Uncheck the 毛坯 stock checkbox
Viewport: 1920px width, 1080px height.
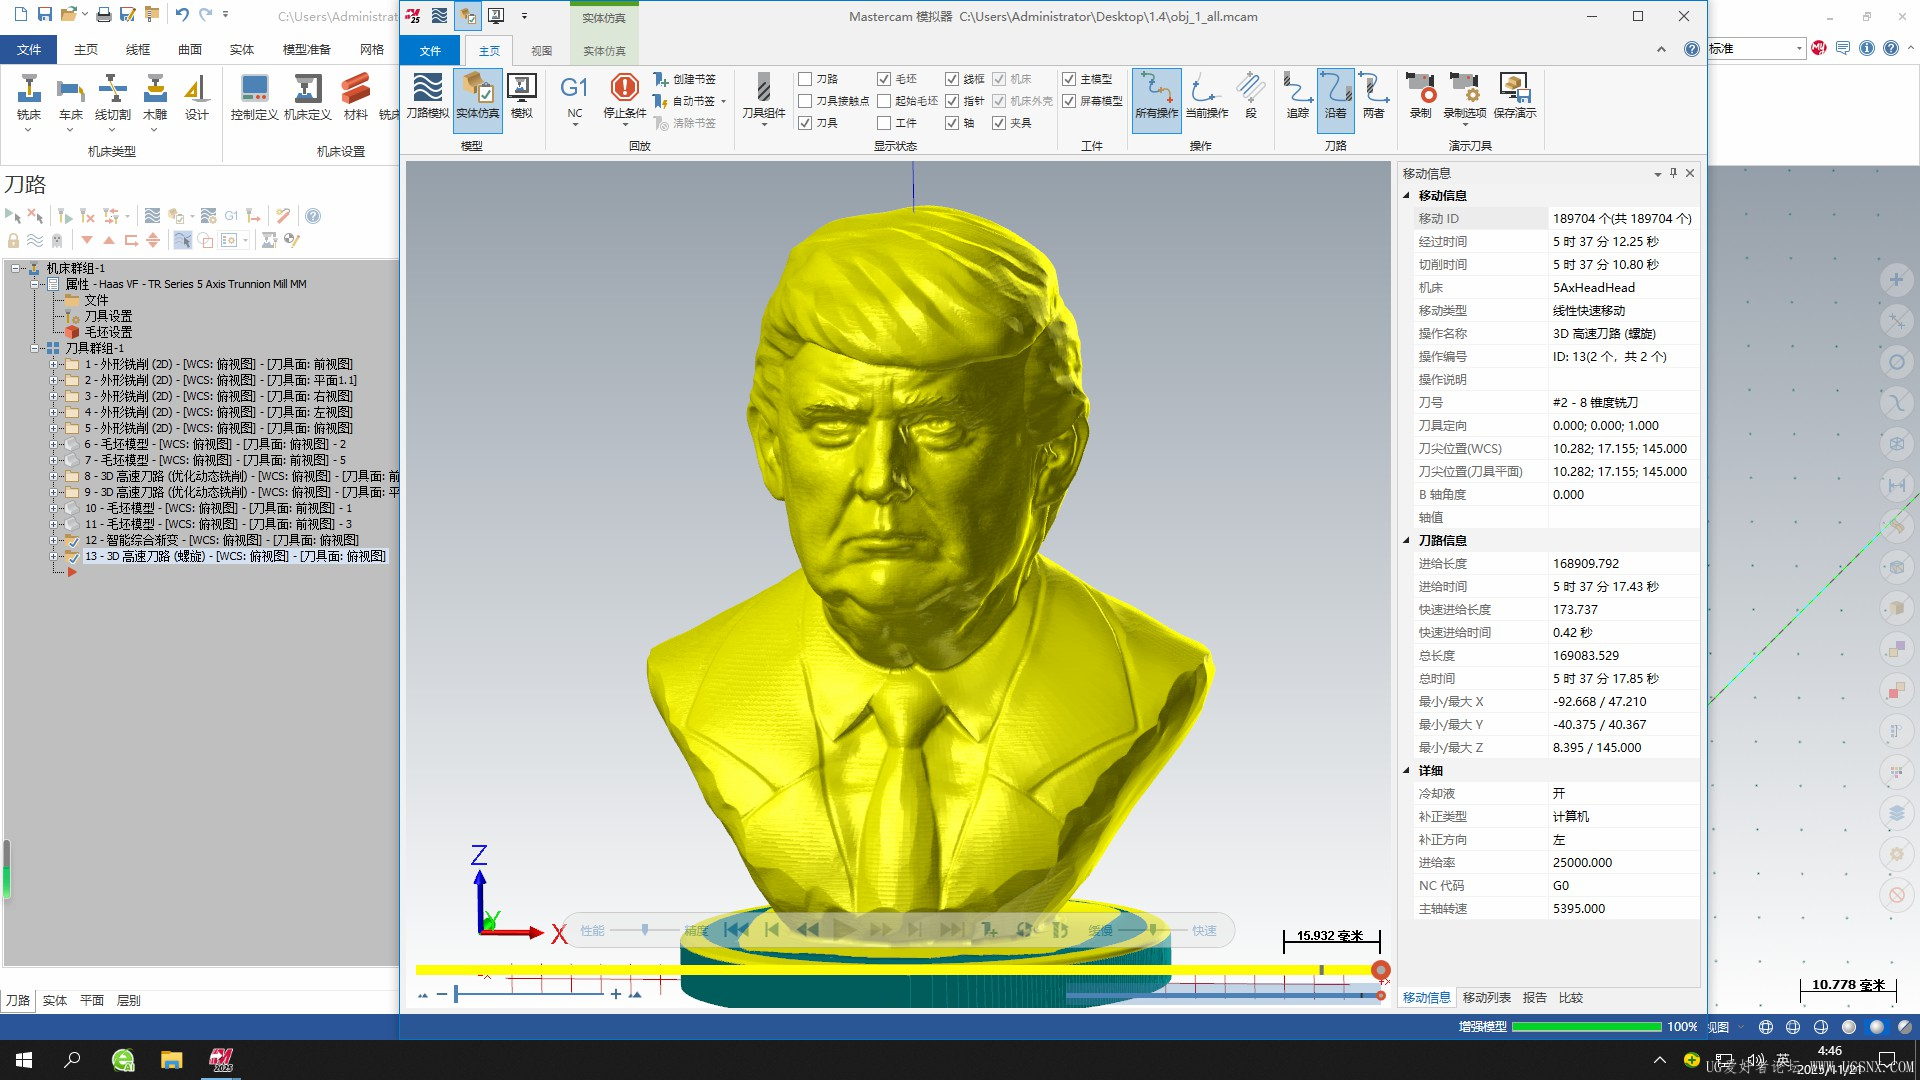pyautogui.click(x=884, y=79)
